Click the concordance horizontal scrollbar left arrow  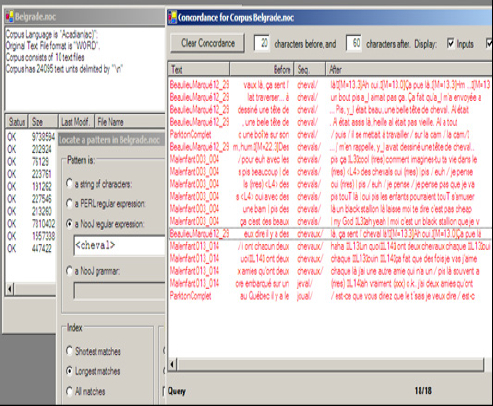pyautogui.click(x=173, y=365)
